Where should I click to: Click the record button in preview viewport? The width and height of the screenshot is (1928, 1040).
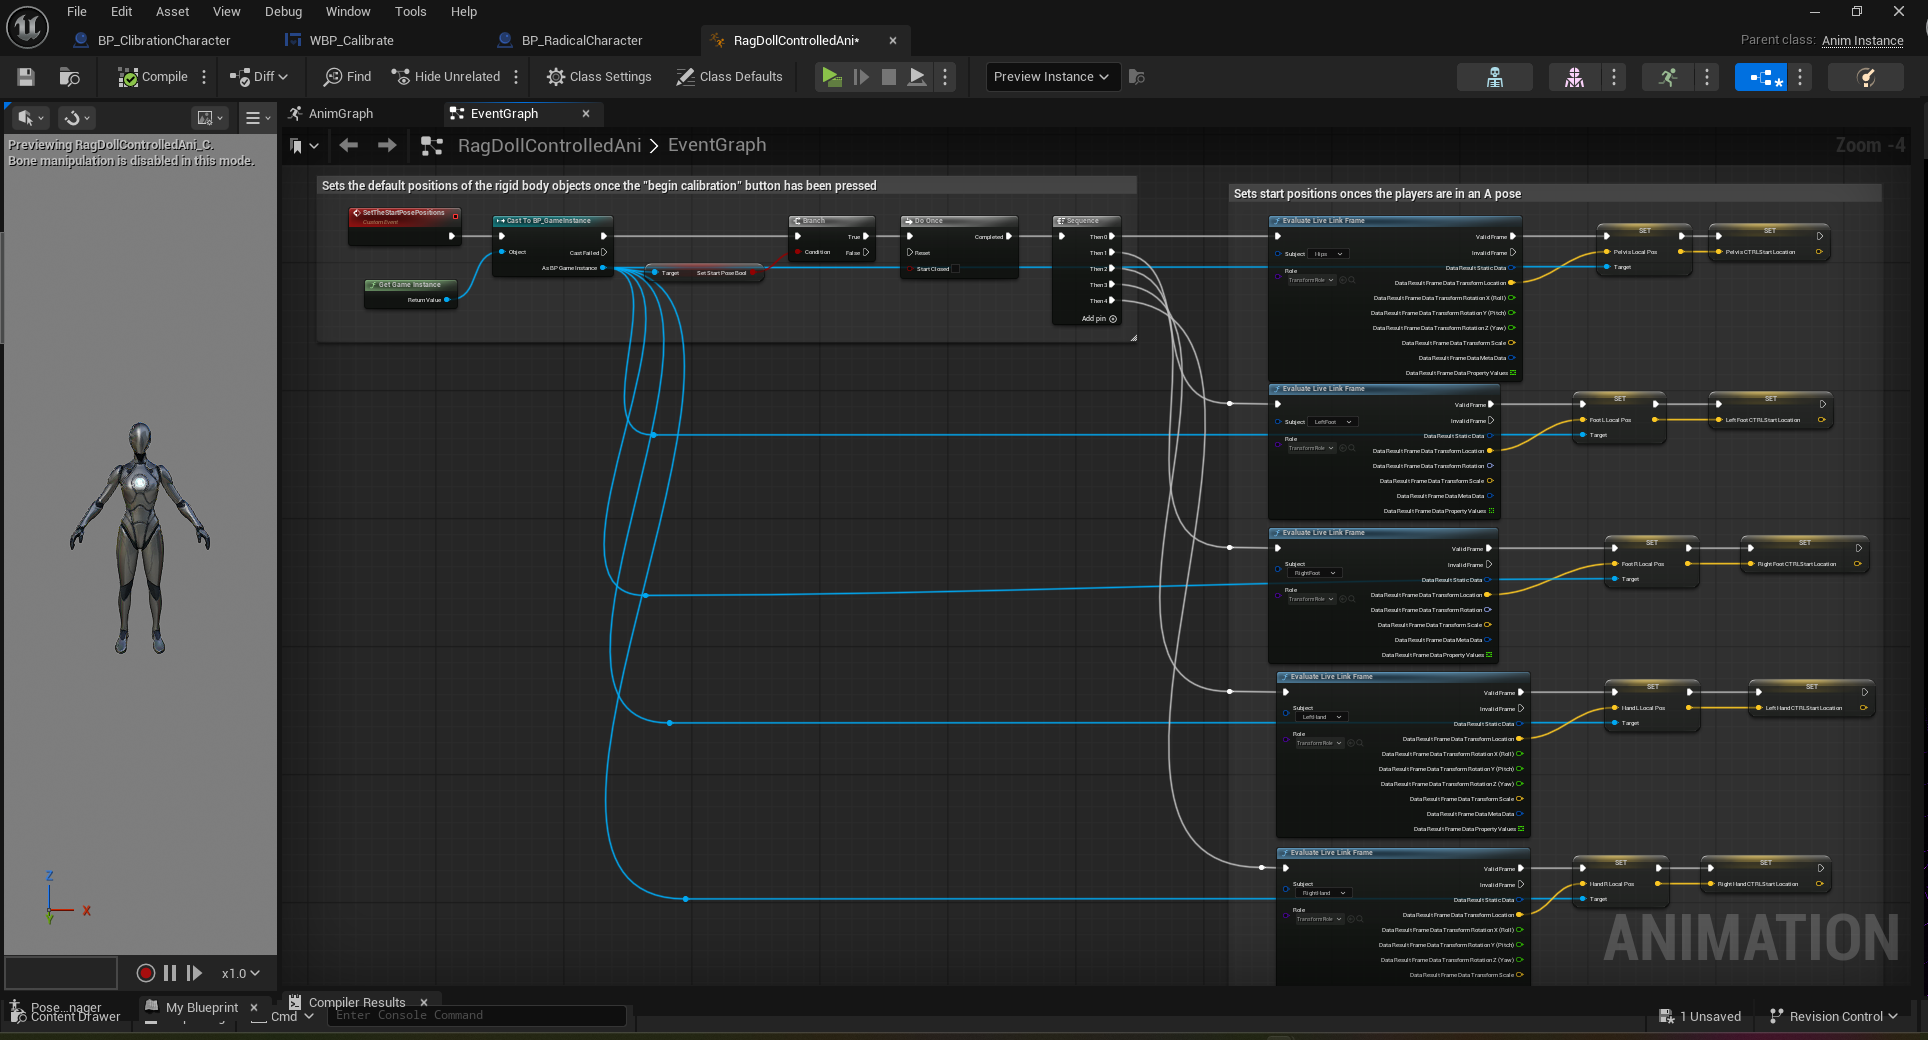(146, 973)
